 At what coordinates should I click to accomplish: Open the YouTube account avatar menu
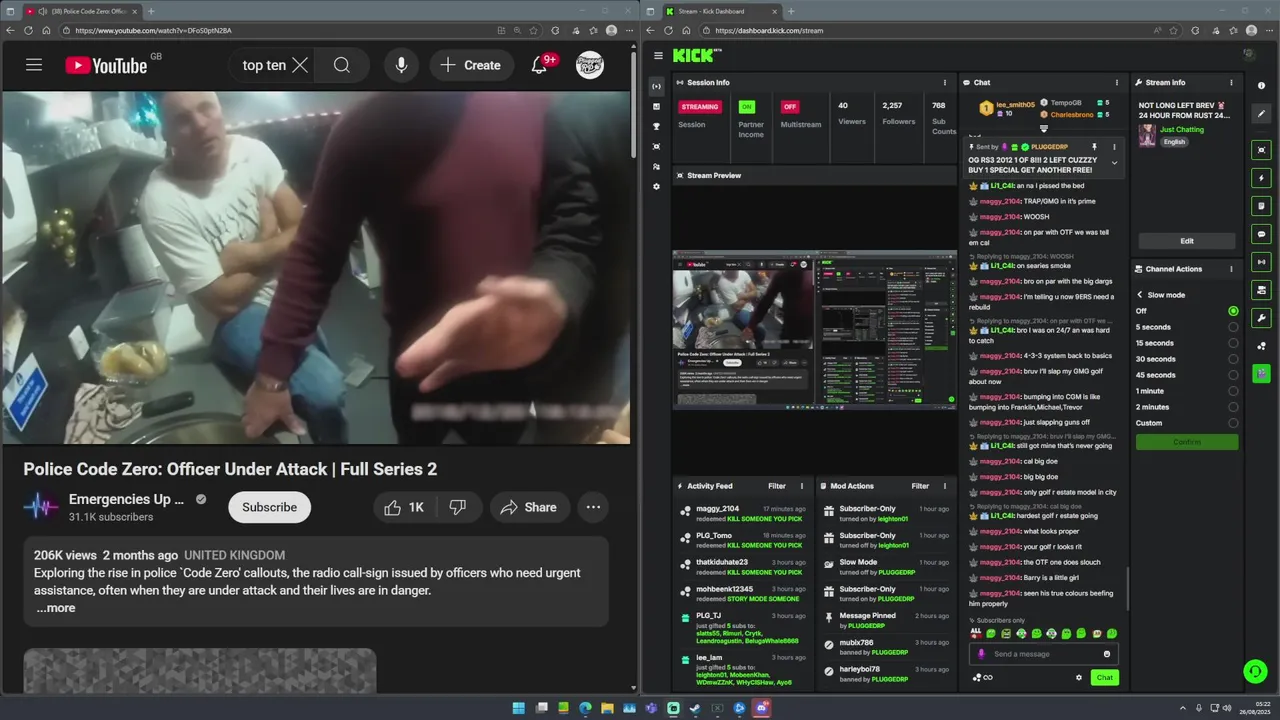tap(590, 65)
